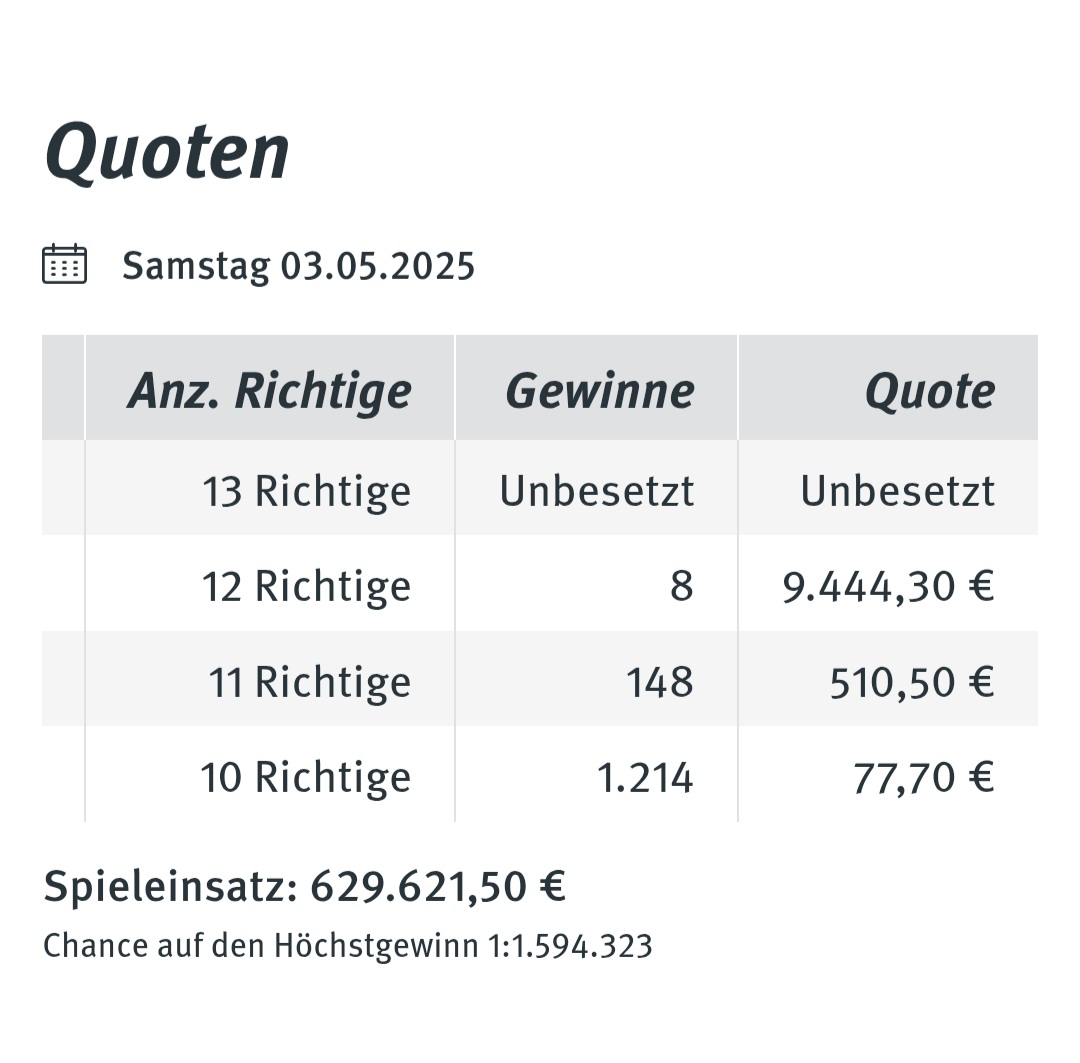Viewport: 1080px width, 1063px height.
Task: Click the 10 Richtige row label
Action: tap(306, 777)
